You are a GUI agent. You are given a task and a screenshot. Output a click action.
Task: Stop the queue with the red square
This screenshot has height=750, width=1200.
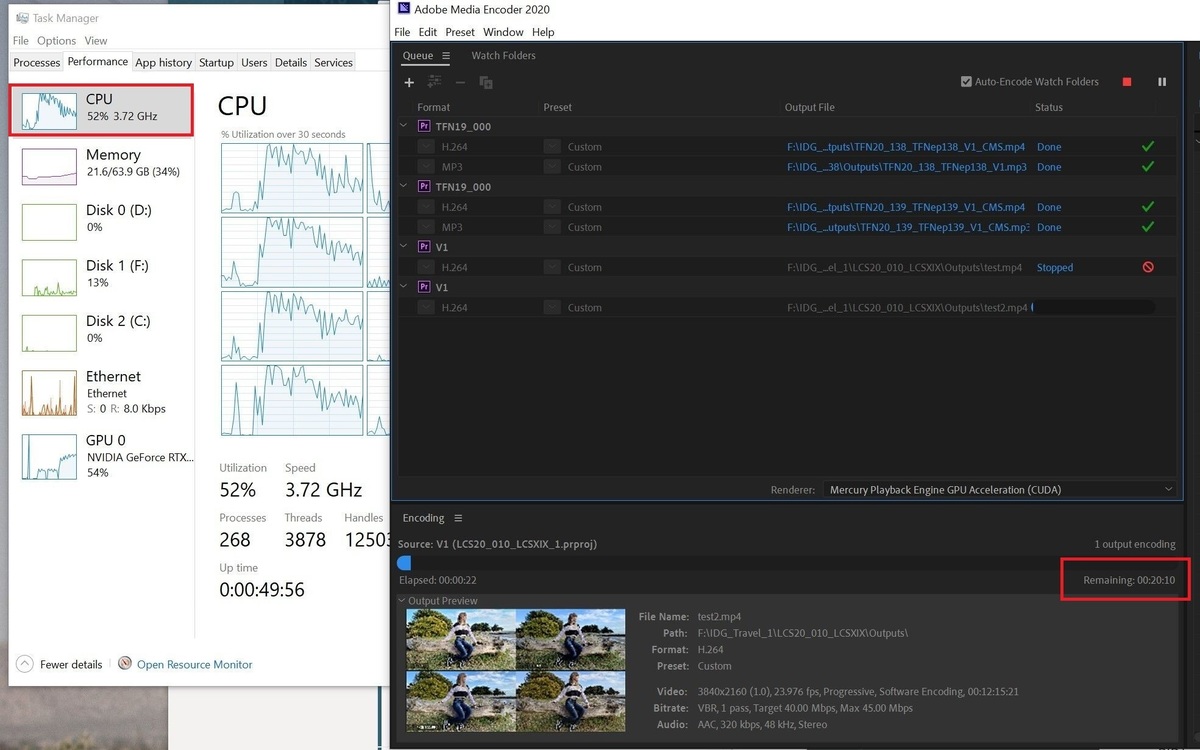tap(1127, 82)
